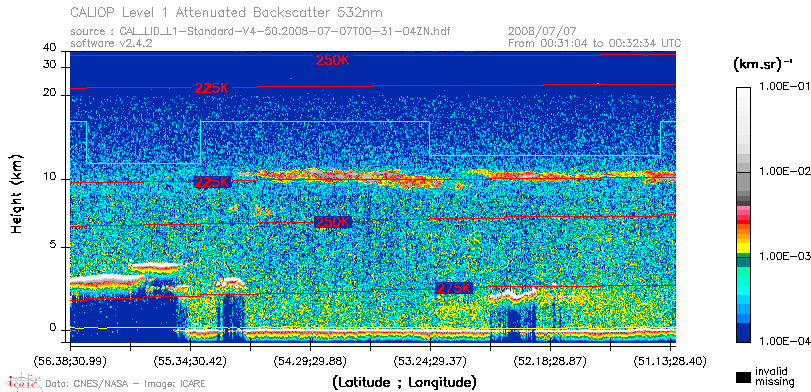
Task: Click the 'Data: CNES/NASA - Image: ICARE' credit
Action: click(126, 384)
